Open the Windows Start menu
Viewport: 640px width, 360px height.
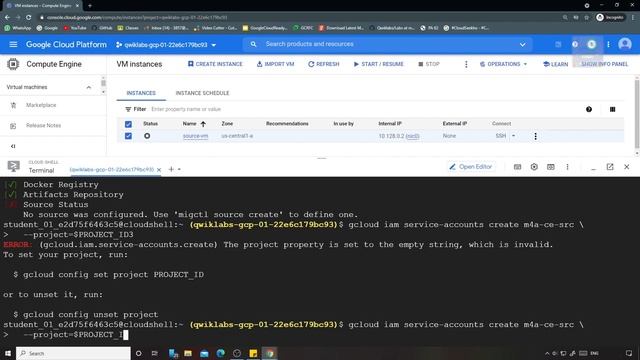(x=8, y=353)
